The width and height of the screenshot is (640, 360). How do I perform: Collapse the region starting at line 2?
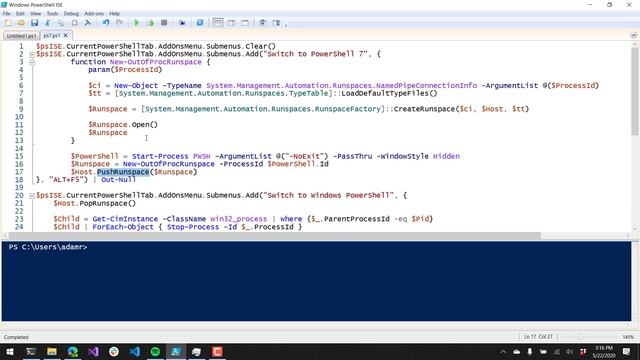(x=32, y=54)
